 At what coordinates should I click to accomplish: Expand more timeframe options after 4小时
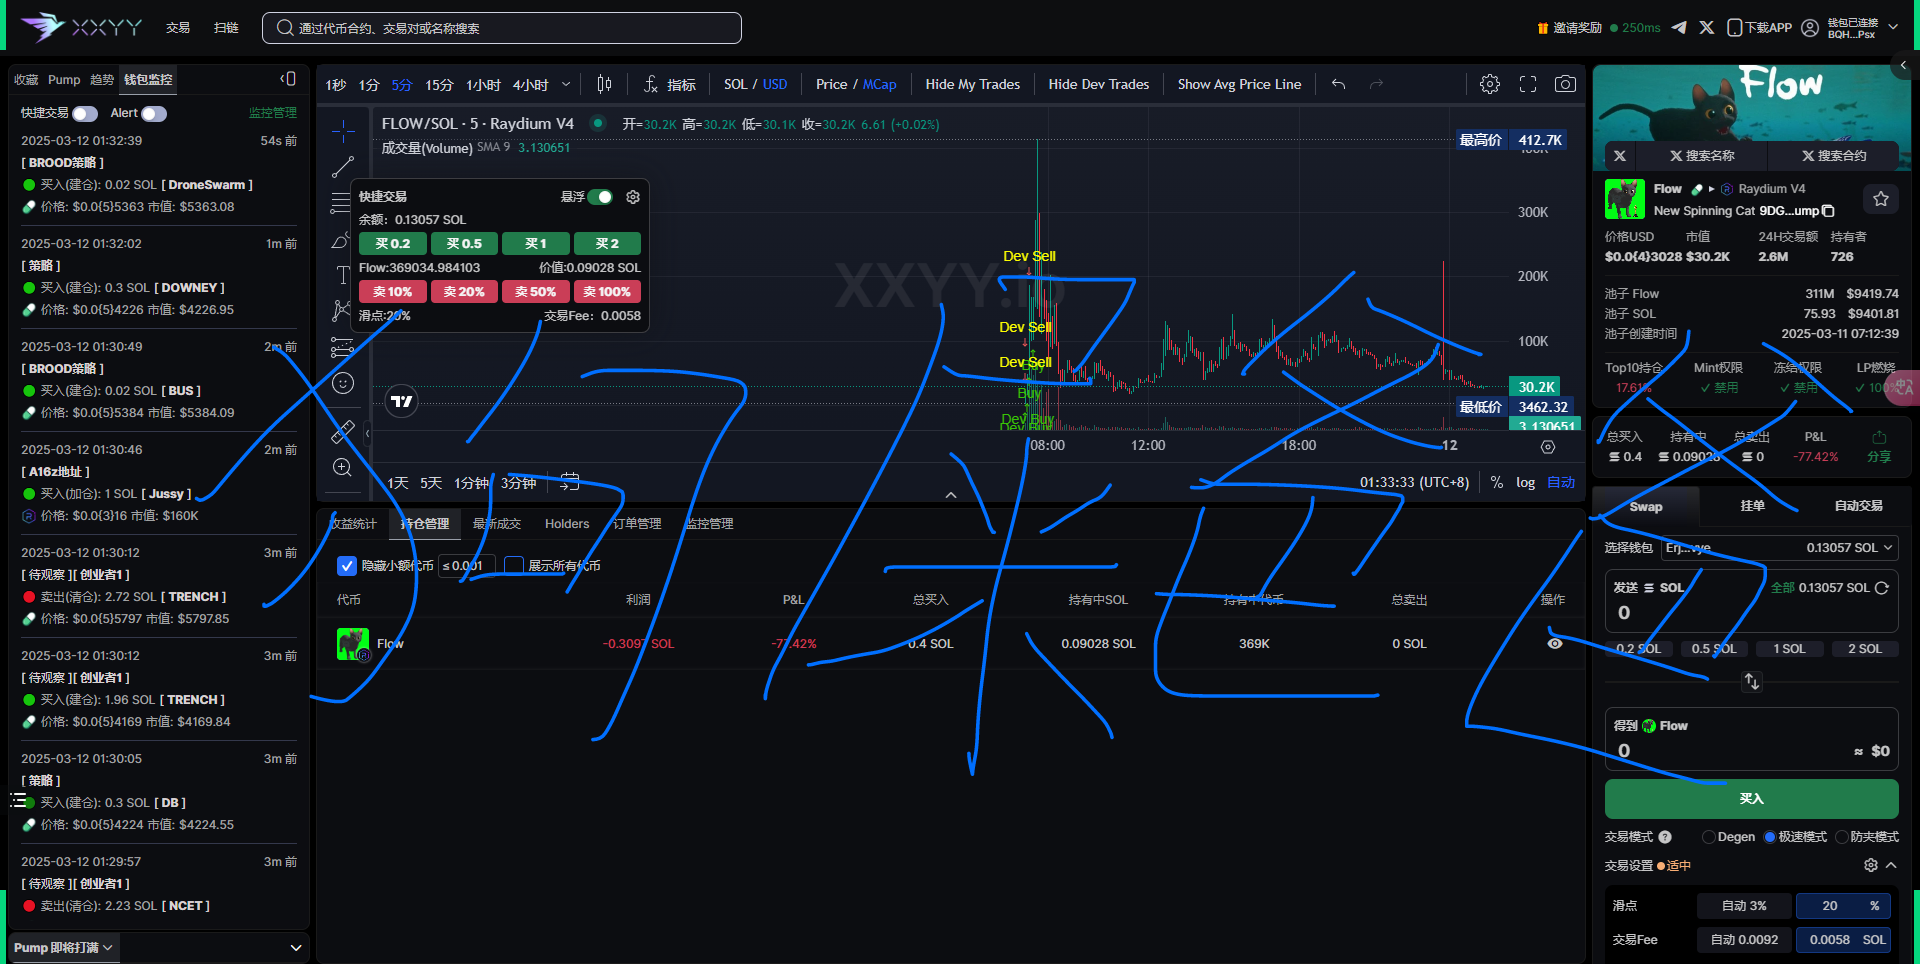(566, 85)
